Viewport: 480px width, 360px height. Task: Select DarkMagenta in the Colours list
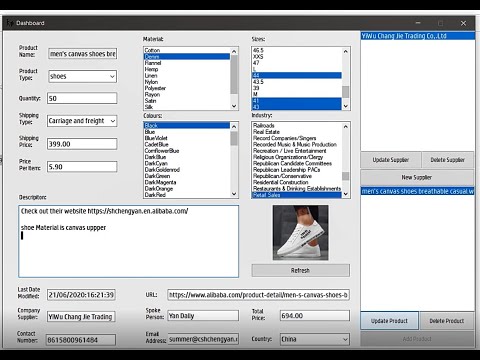coord(187,183)
